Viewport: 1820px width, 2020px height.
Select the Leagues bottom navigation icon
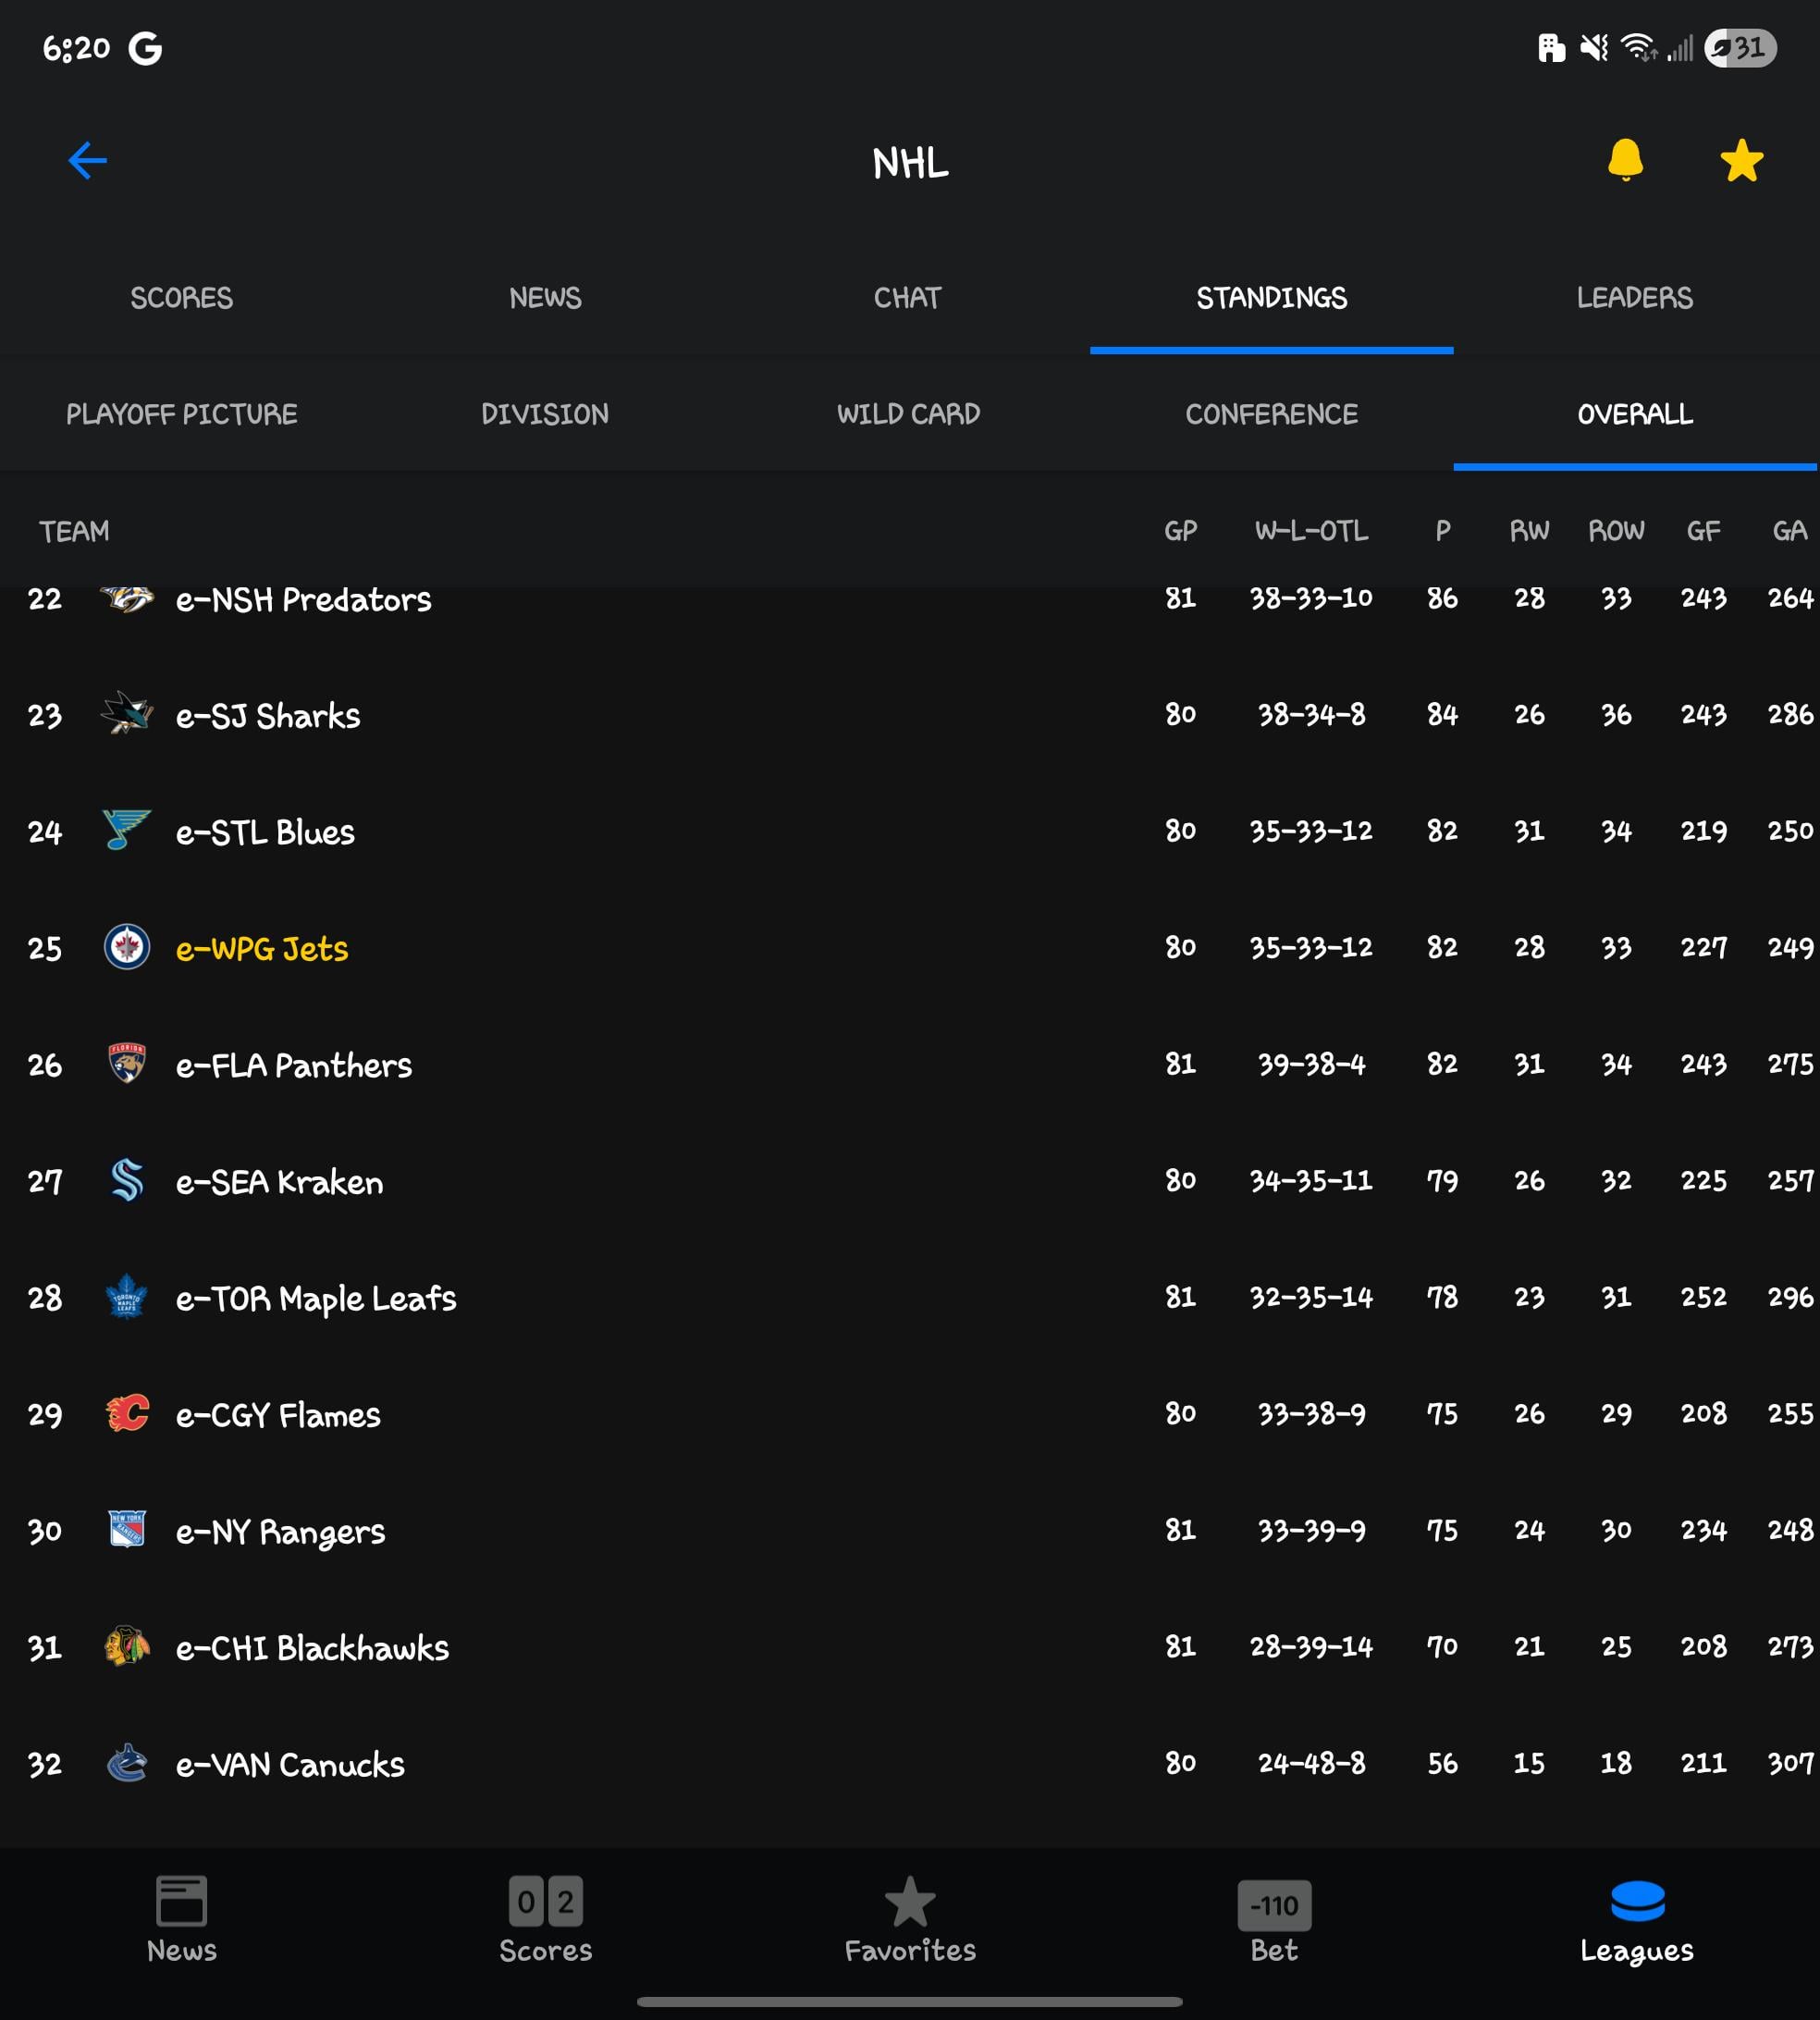point(1637,1901)
